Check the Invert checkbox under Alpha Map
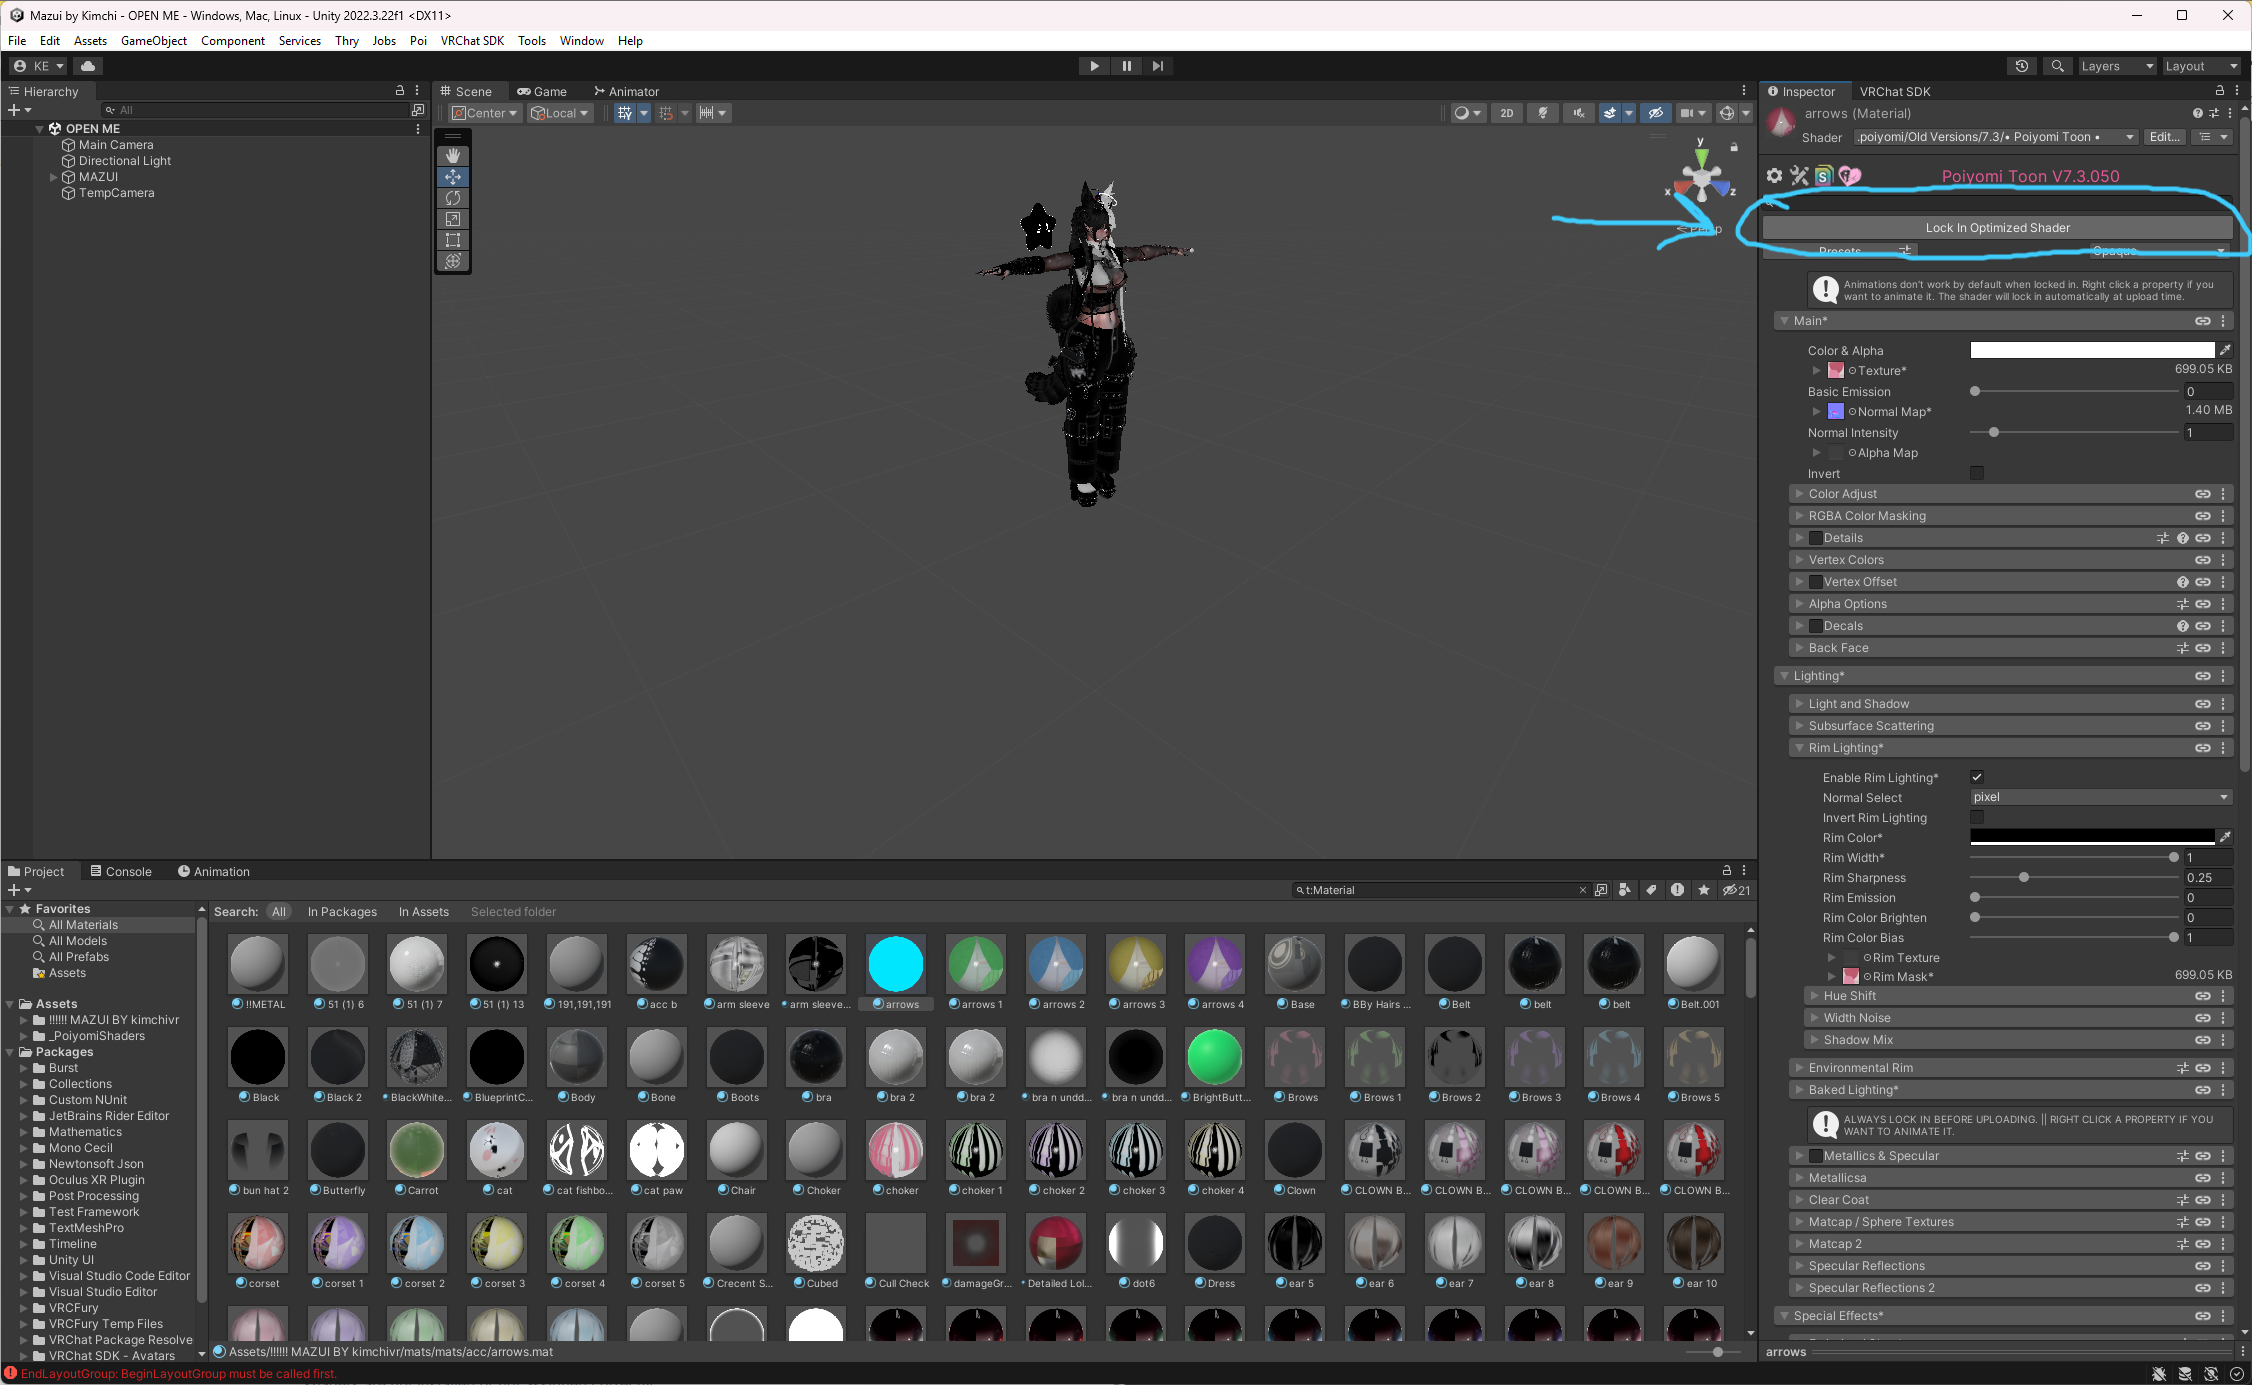The image size is (2252, 1385). [1977, 473]
